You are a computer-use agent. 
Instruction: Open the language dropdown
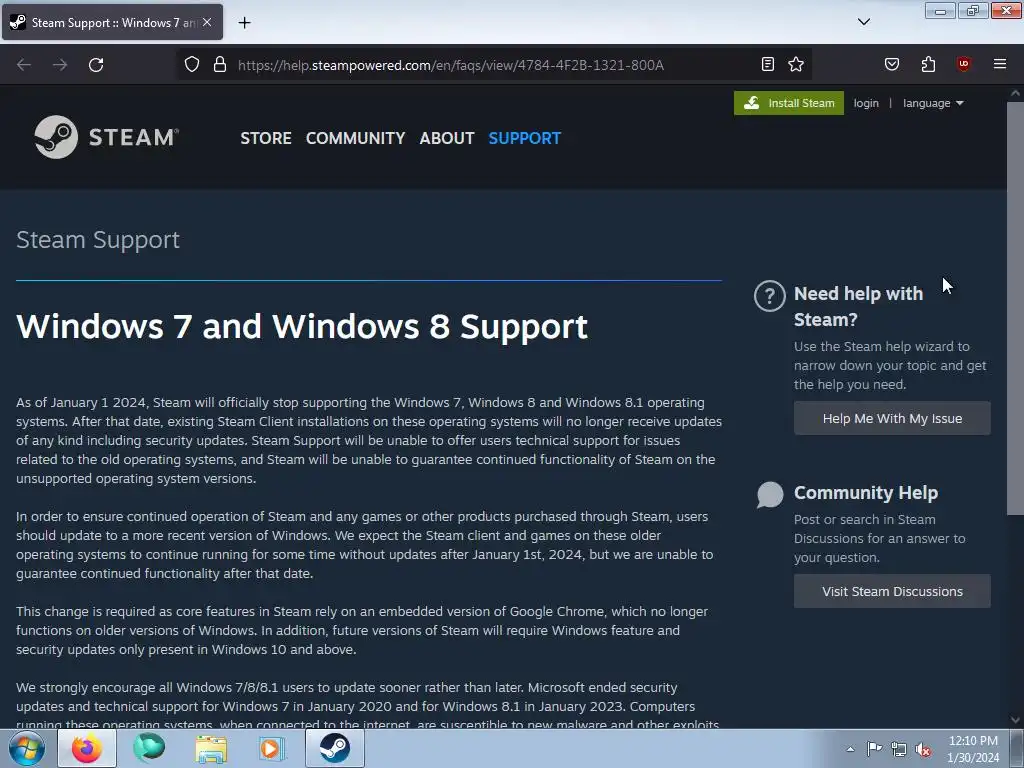coord(933,103)
